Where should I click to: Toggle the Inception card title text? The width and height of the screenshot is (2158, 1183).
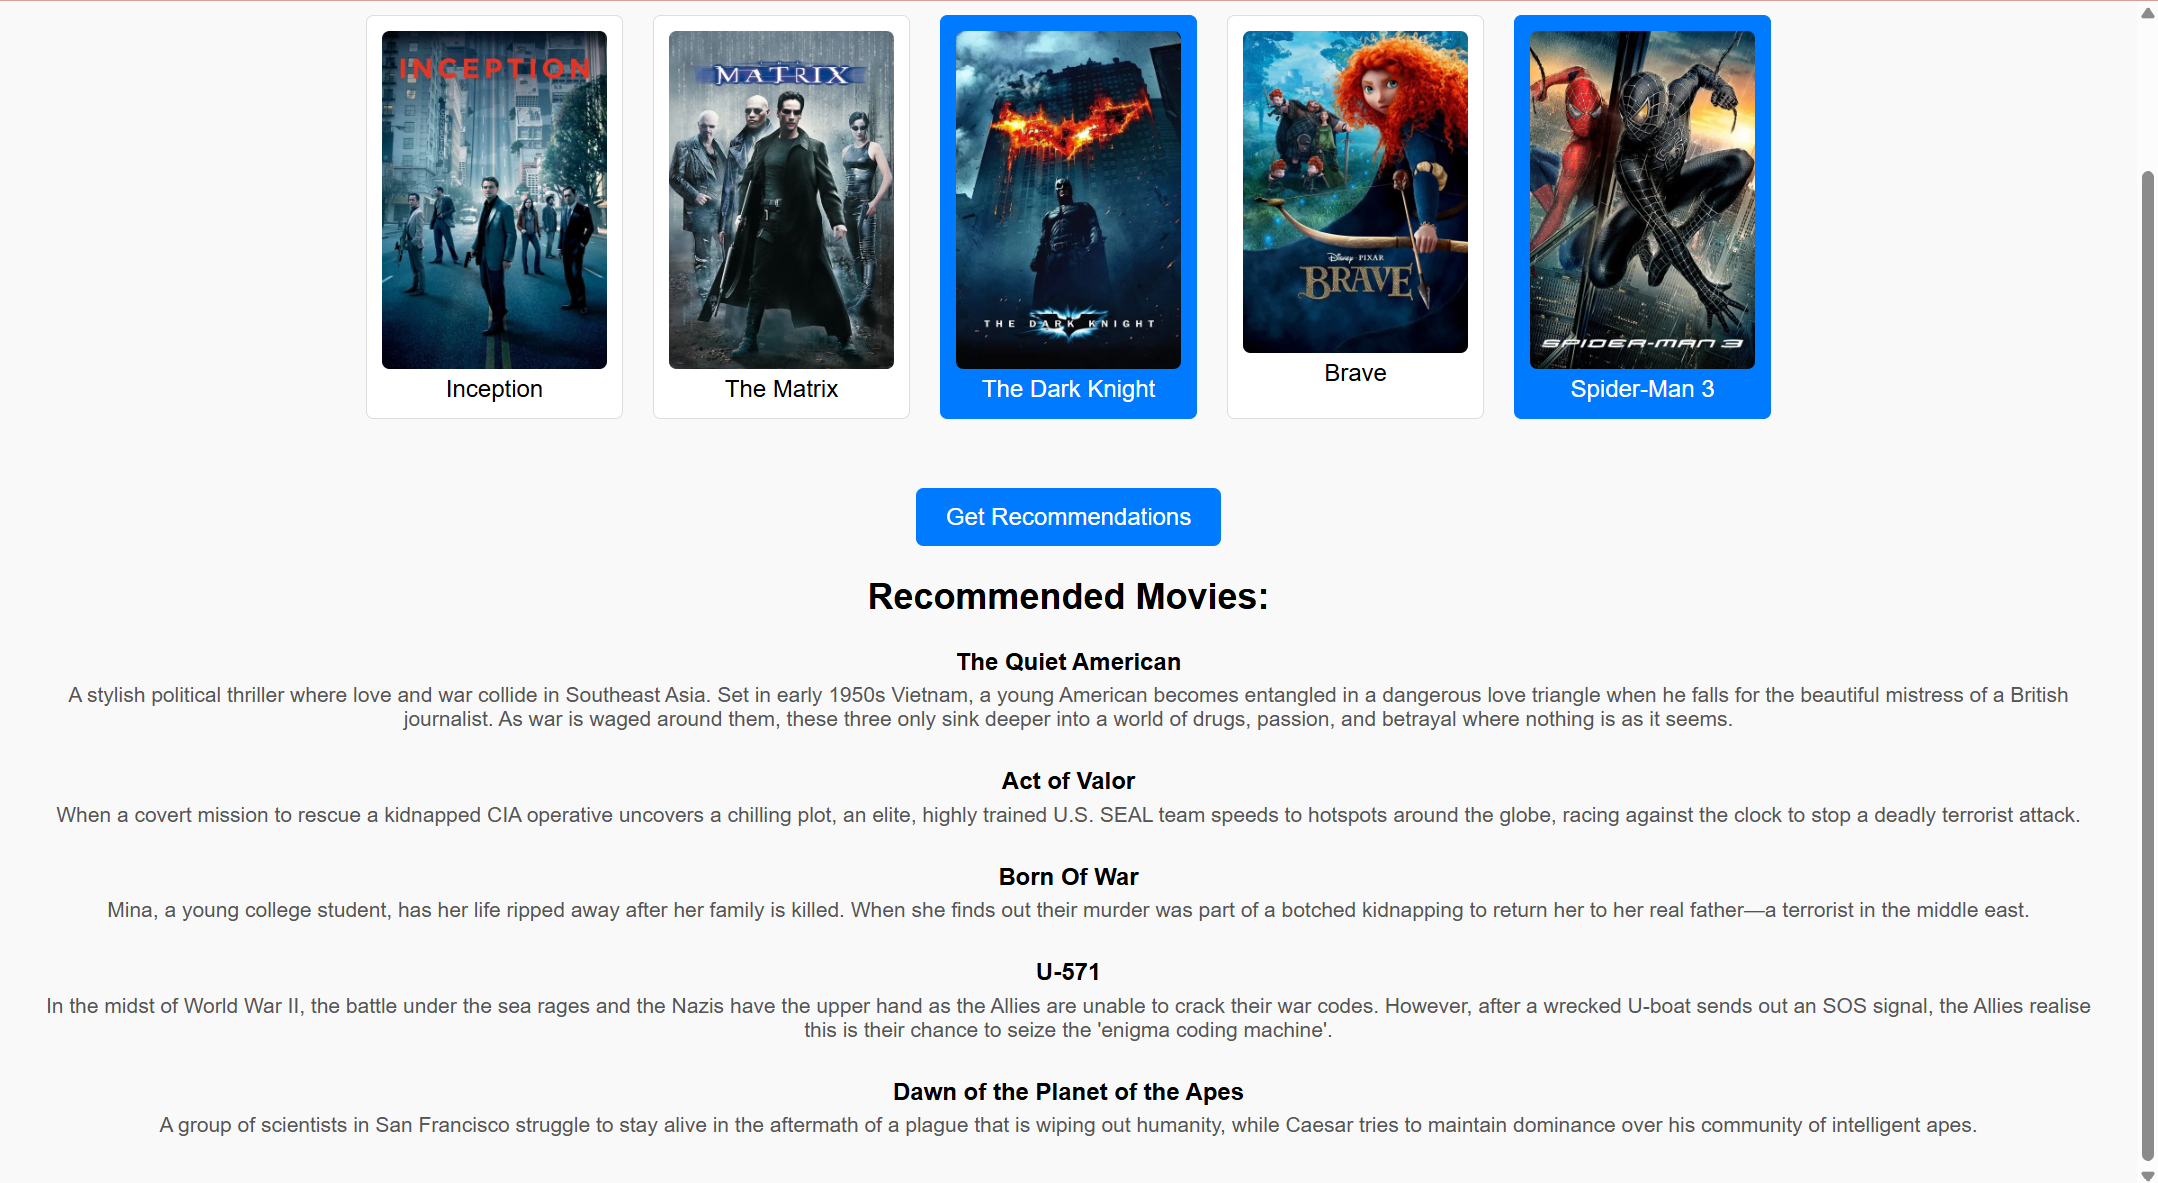tap(494, 389)
